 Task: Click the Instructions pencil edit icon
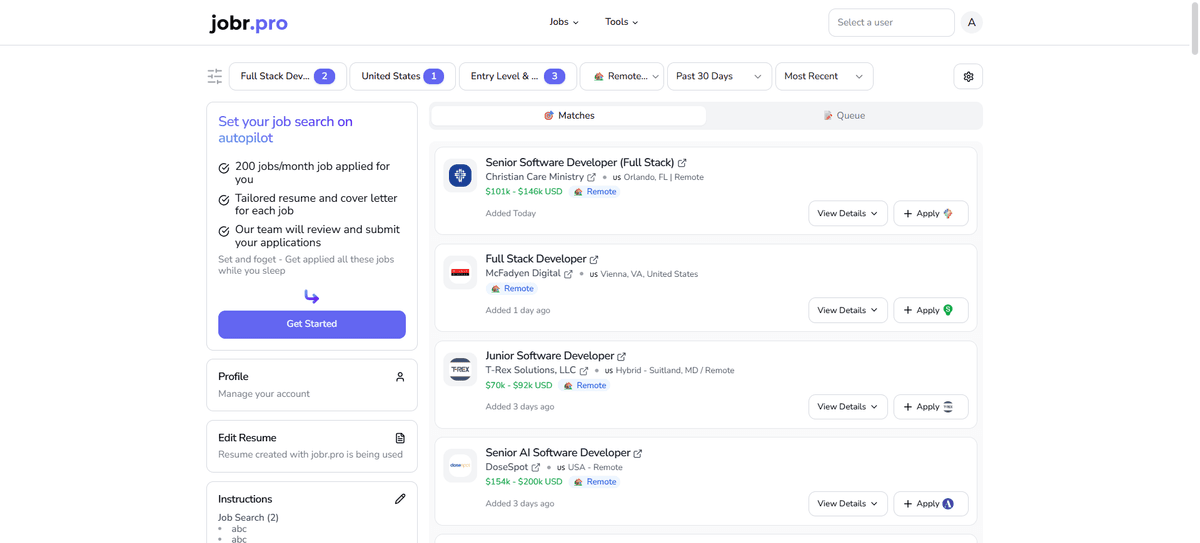(x=400, y=499)
